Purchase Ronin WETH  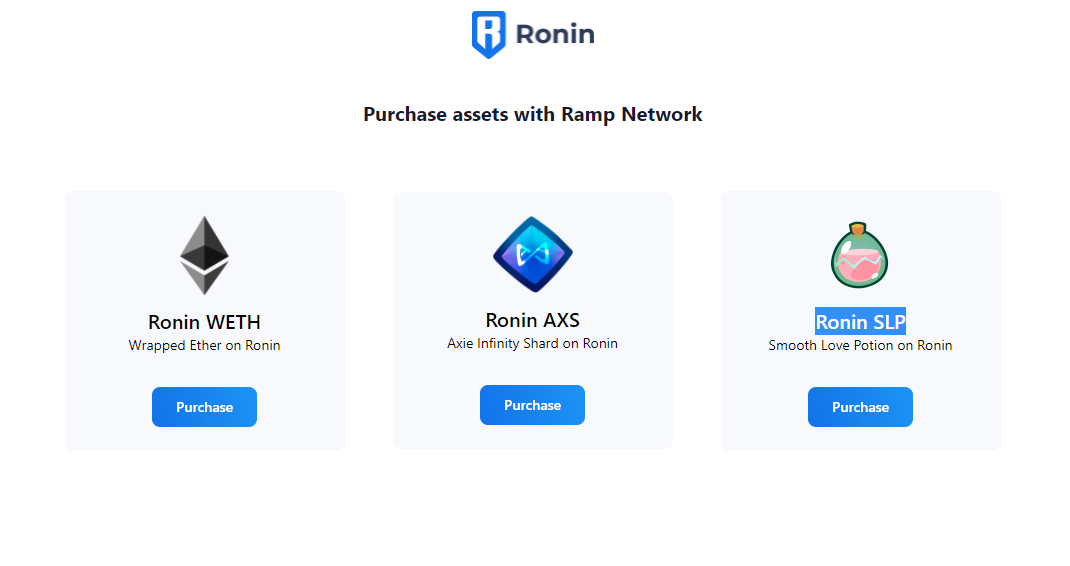[204, 407]
